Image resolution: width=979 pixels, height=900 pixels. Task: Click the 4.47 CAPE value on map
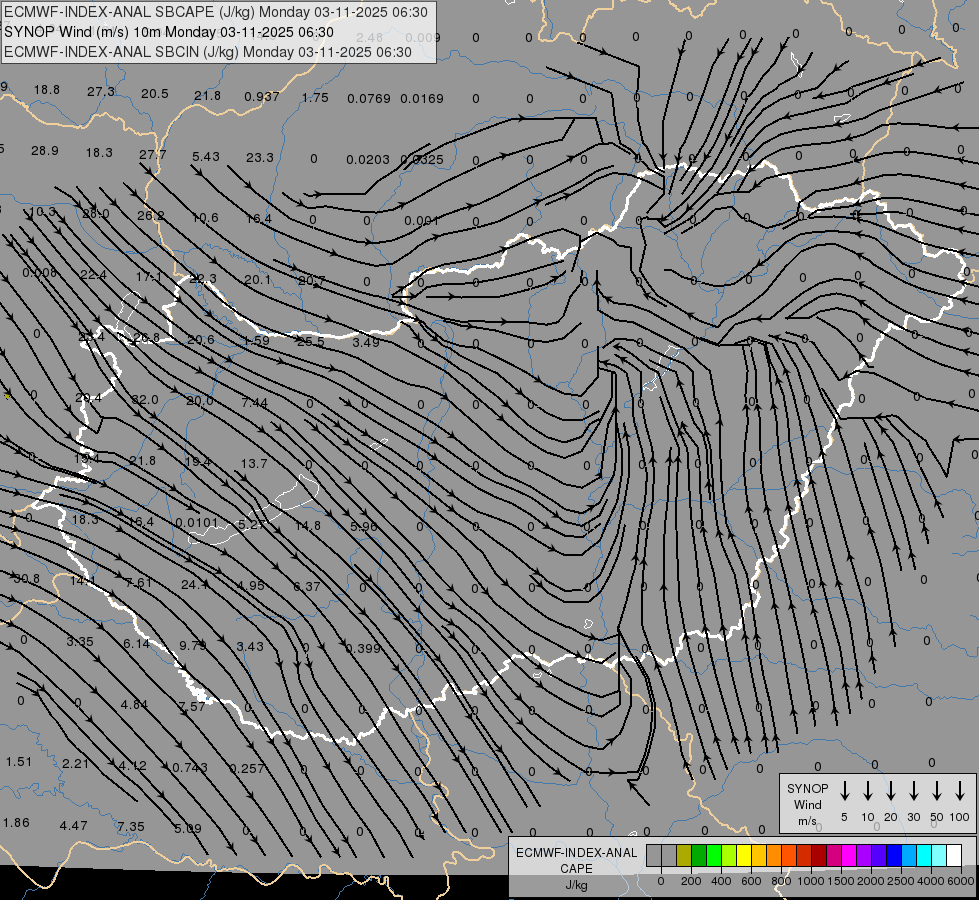coord(74,826)
